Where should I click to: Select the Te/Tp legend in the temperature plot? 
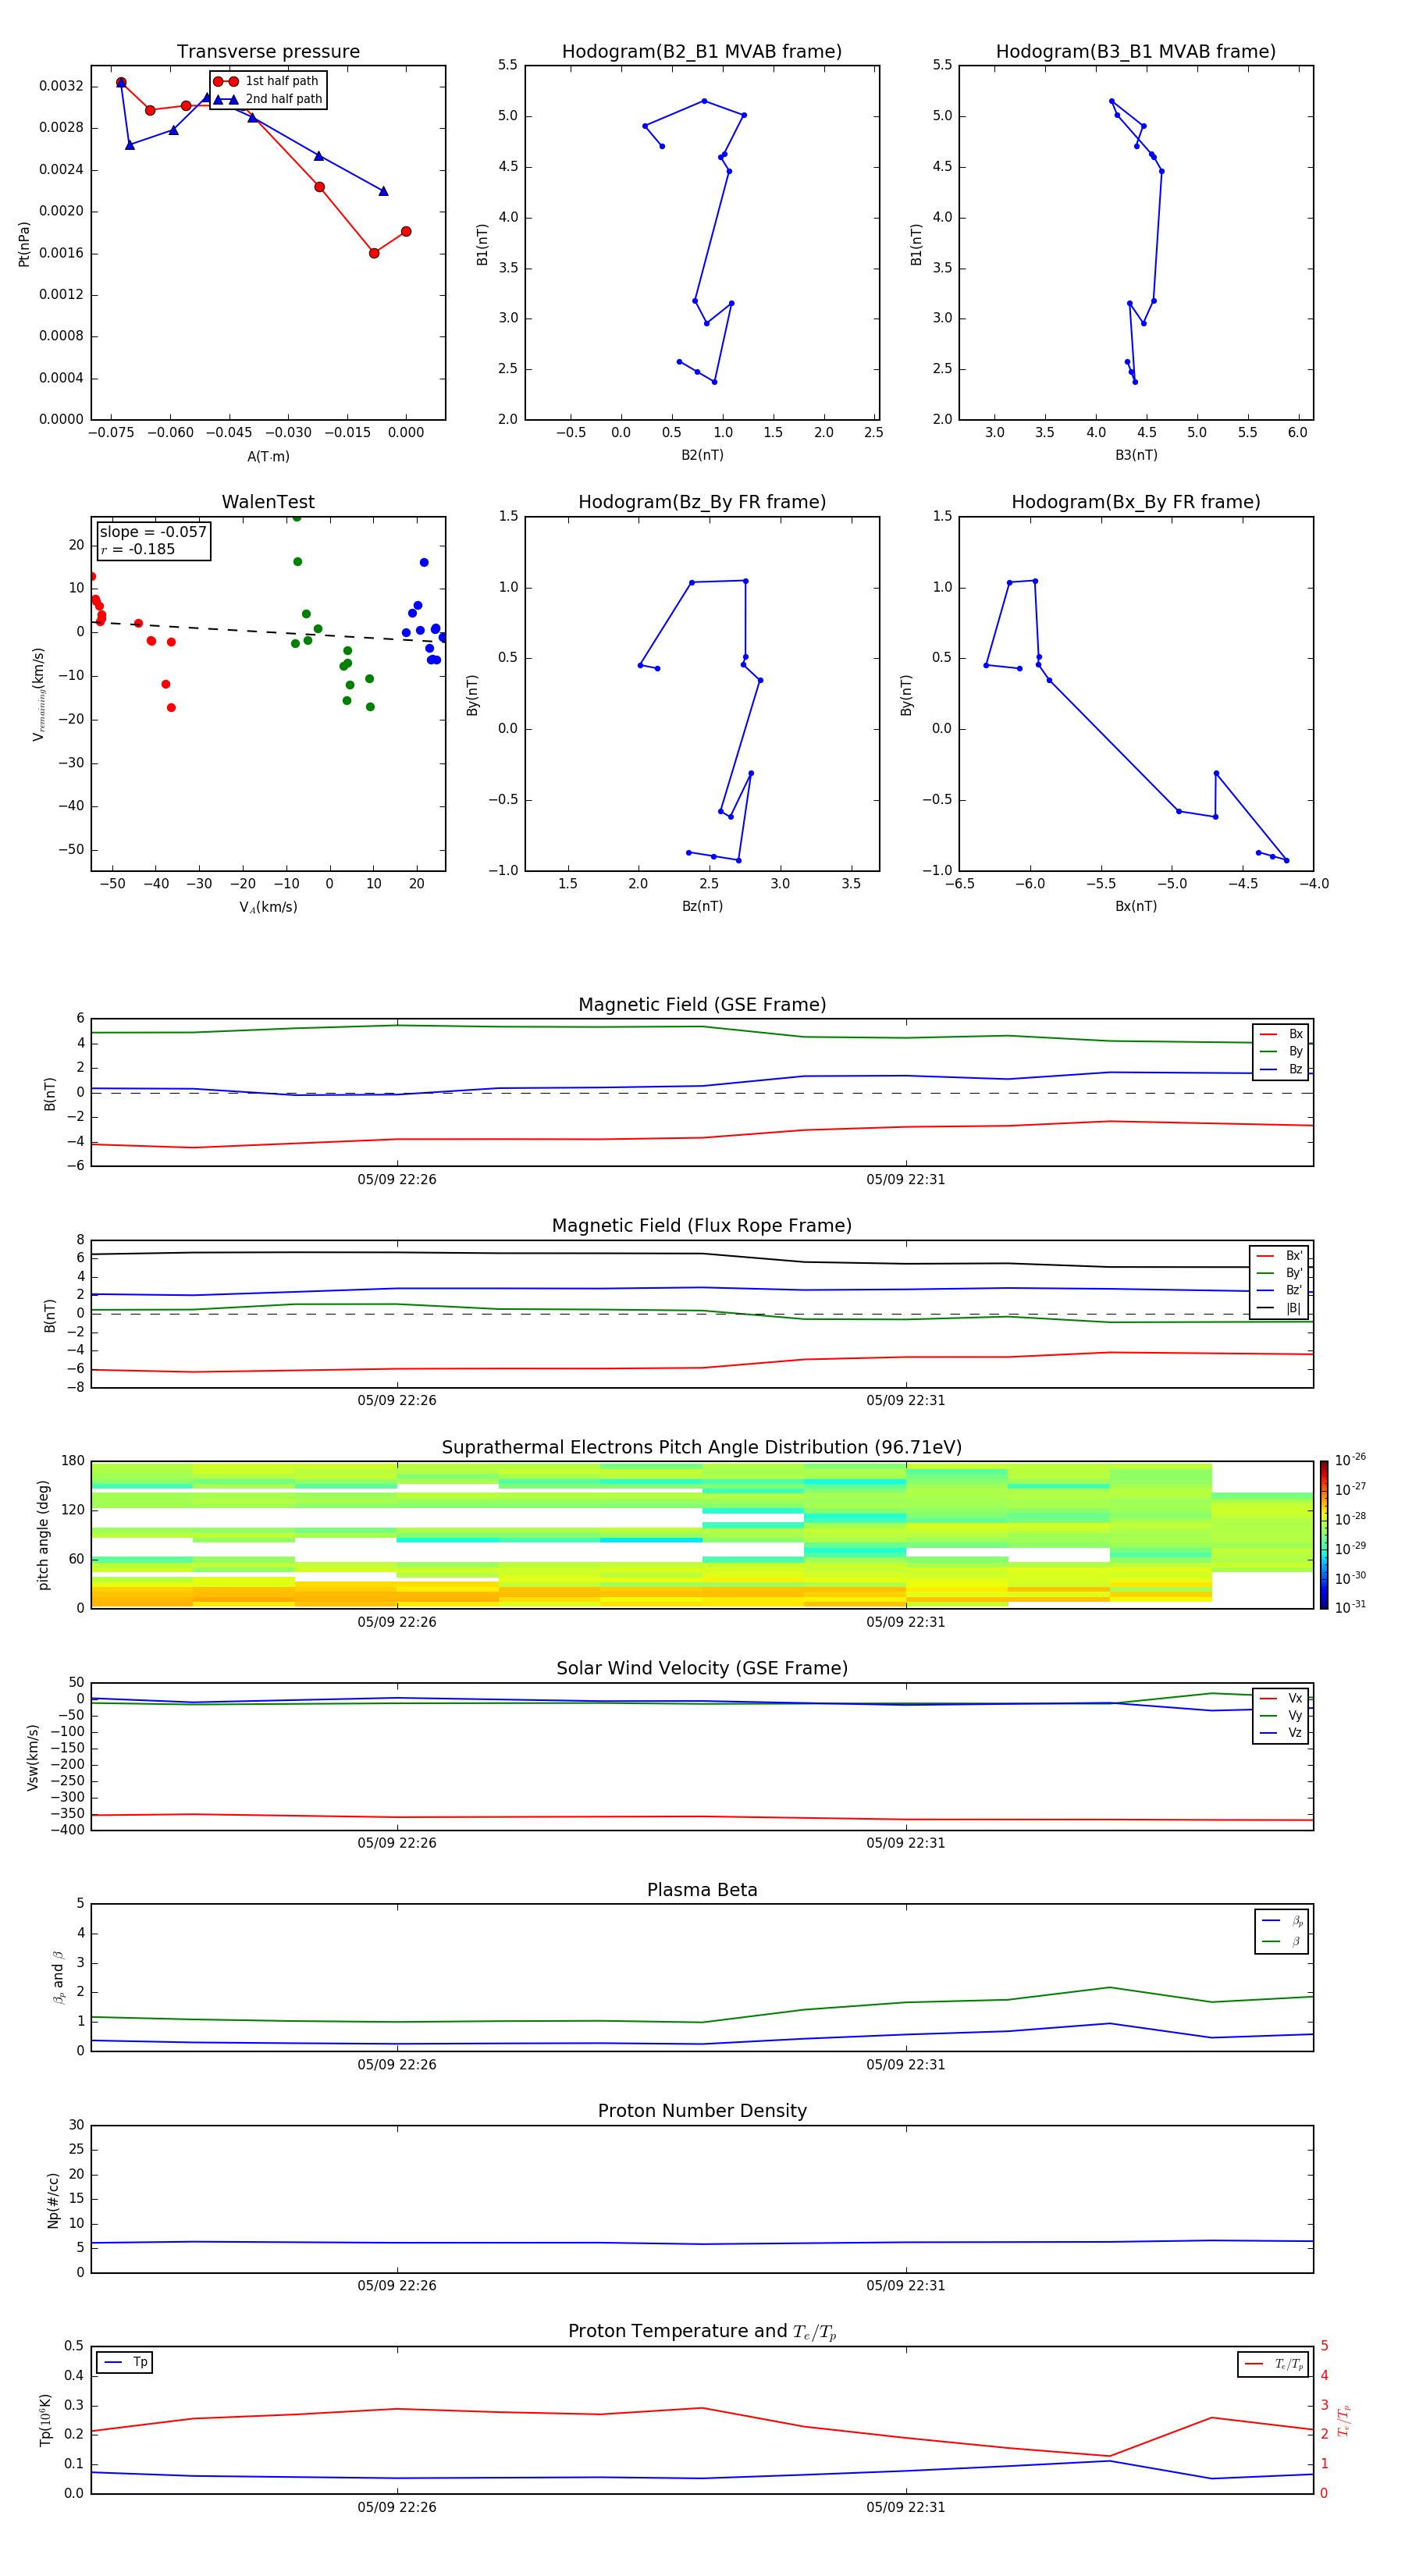click(1274, 2364)
